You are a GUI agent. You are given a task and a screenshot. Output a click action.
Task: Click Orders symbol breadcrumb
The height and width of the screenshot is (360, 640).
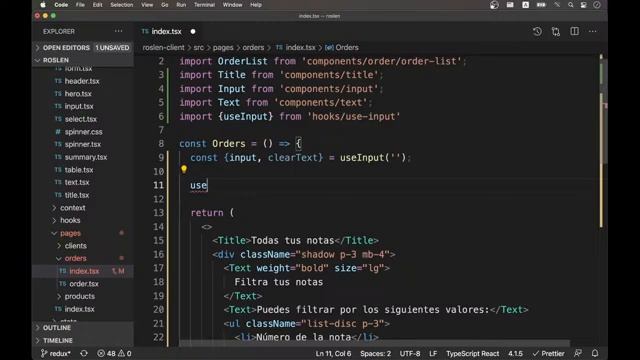[x=342, y=48]
